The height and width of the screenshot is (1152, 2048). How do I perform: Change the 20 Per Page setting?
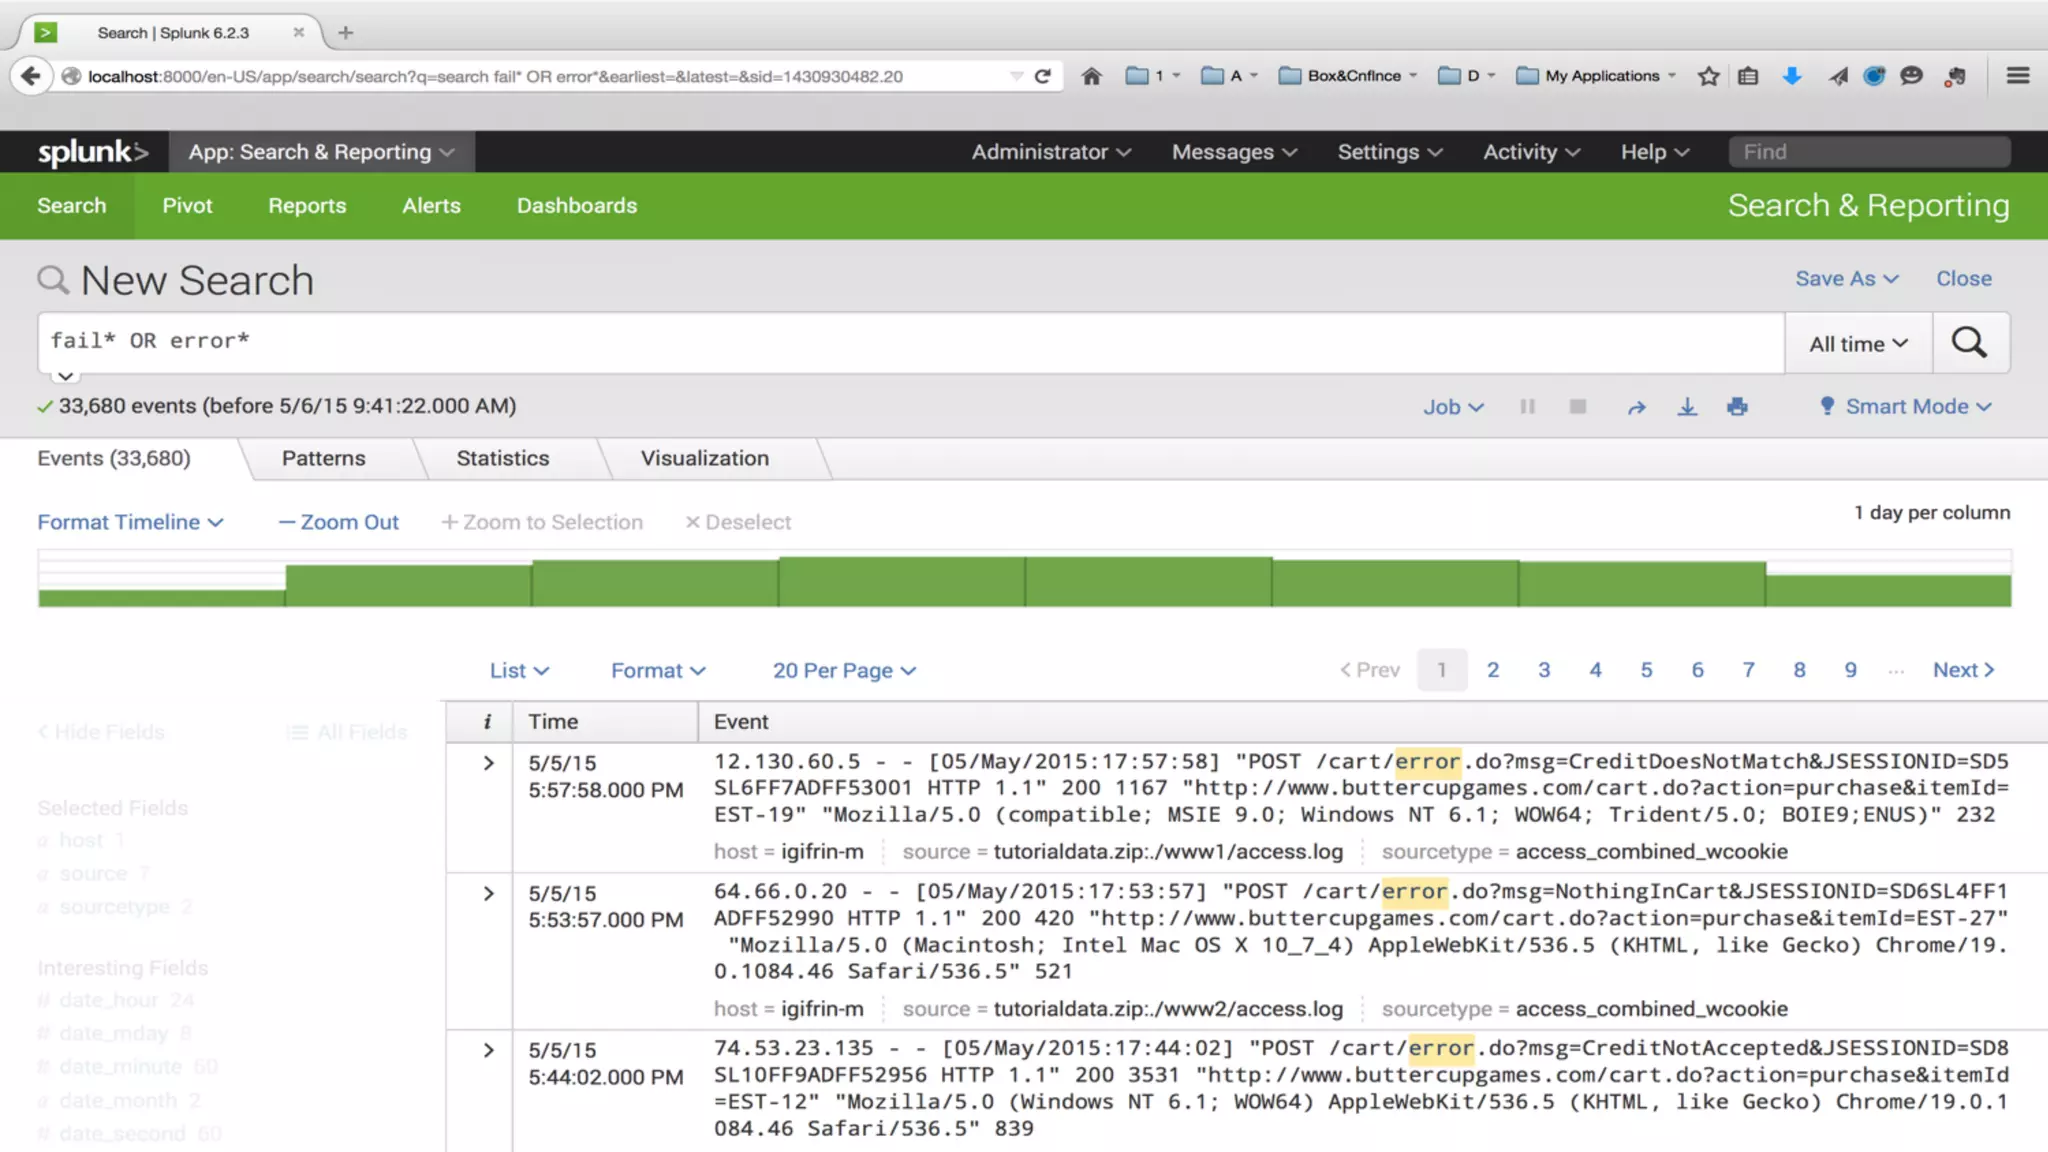pyautogui.click(x=844, y=671)
